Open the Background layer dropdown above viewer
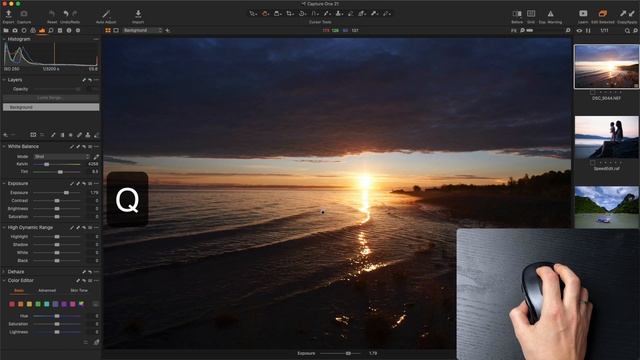Screen dimensions: 640x360 click(x=142, y=30)
